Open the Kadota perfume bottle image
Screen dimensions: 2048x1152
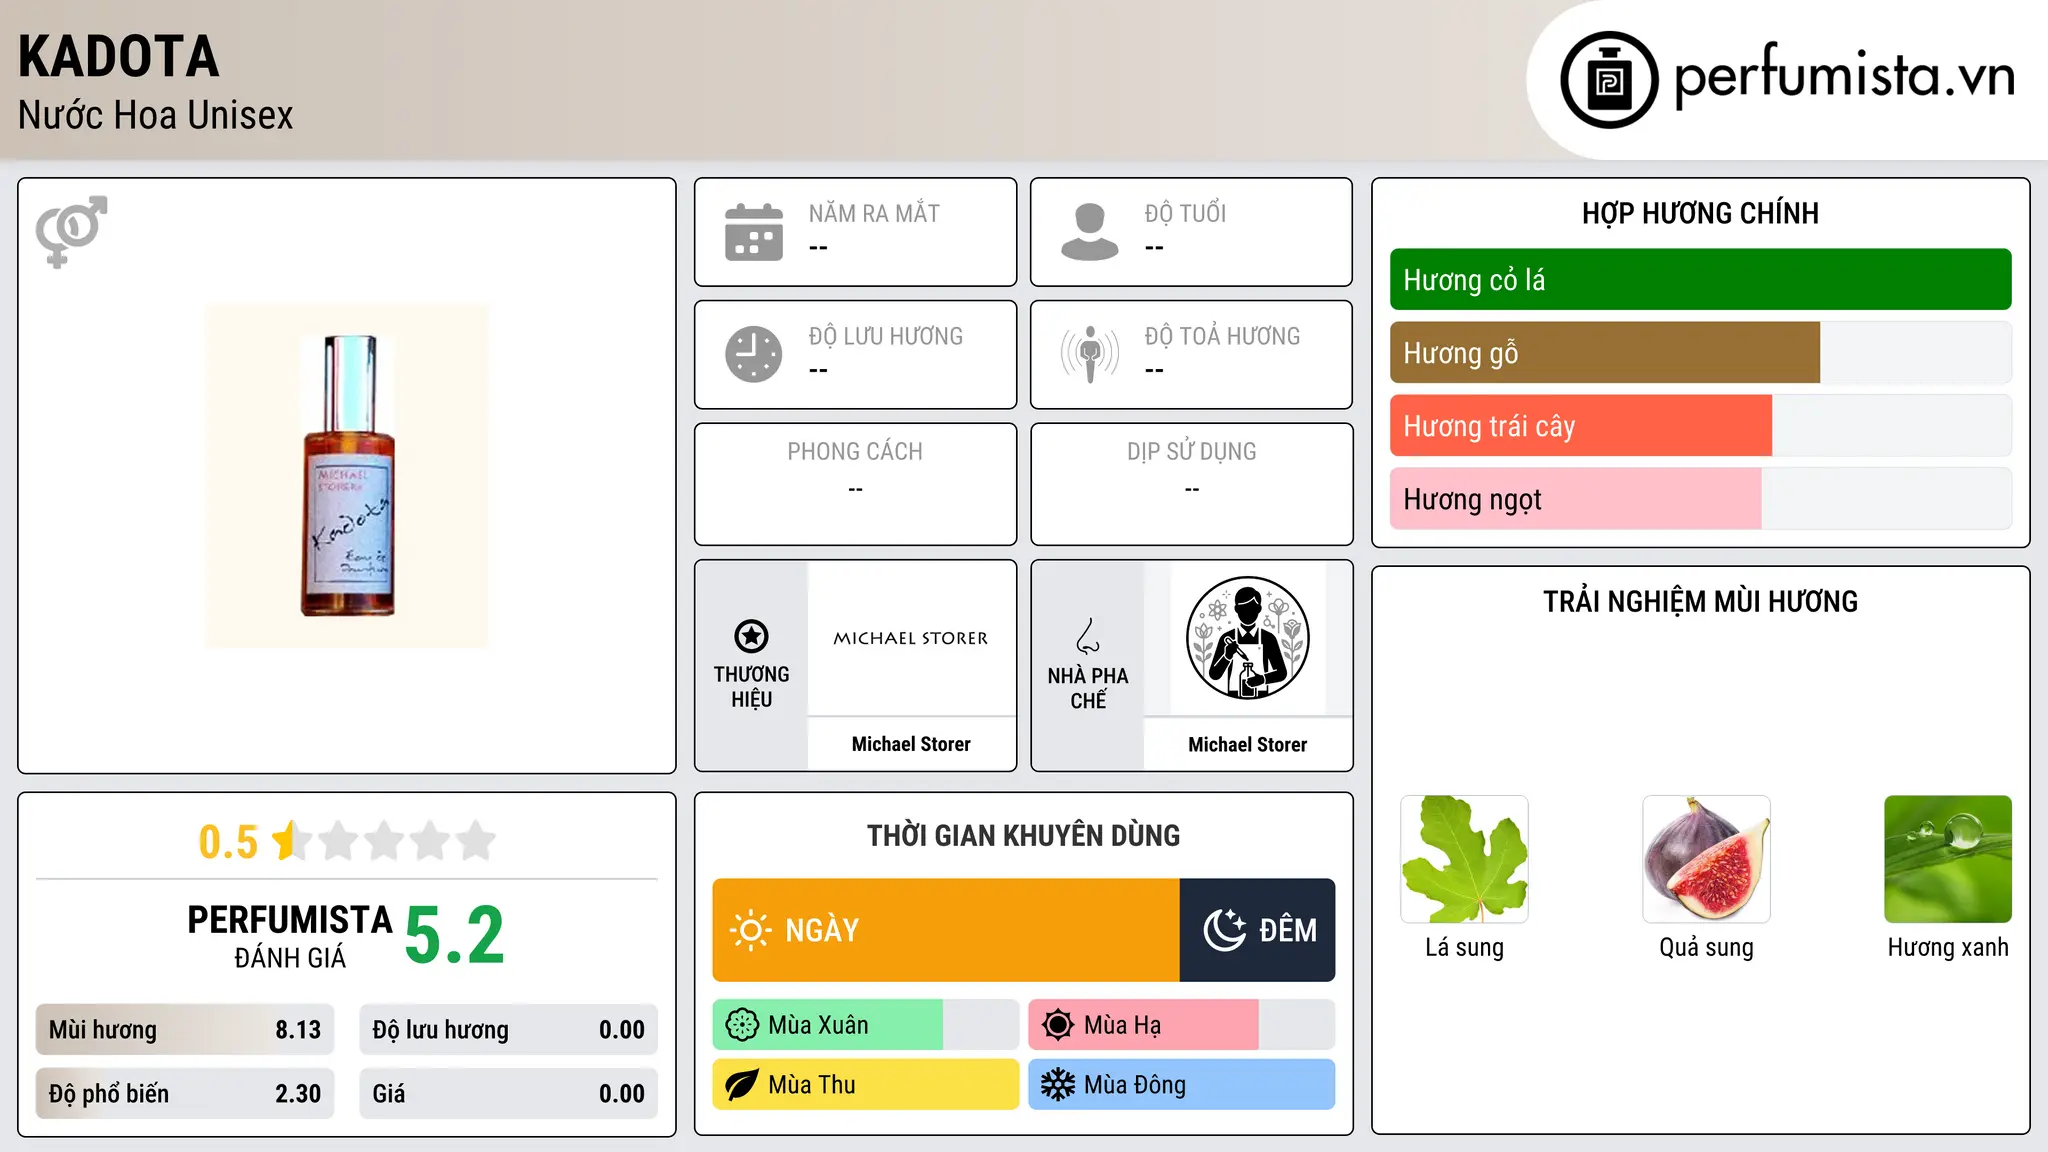(x=347, y=476)
